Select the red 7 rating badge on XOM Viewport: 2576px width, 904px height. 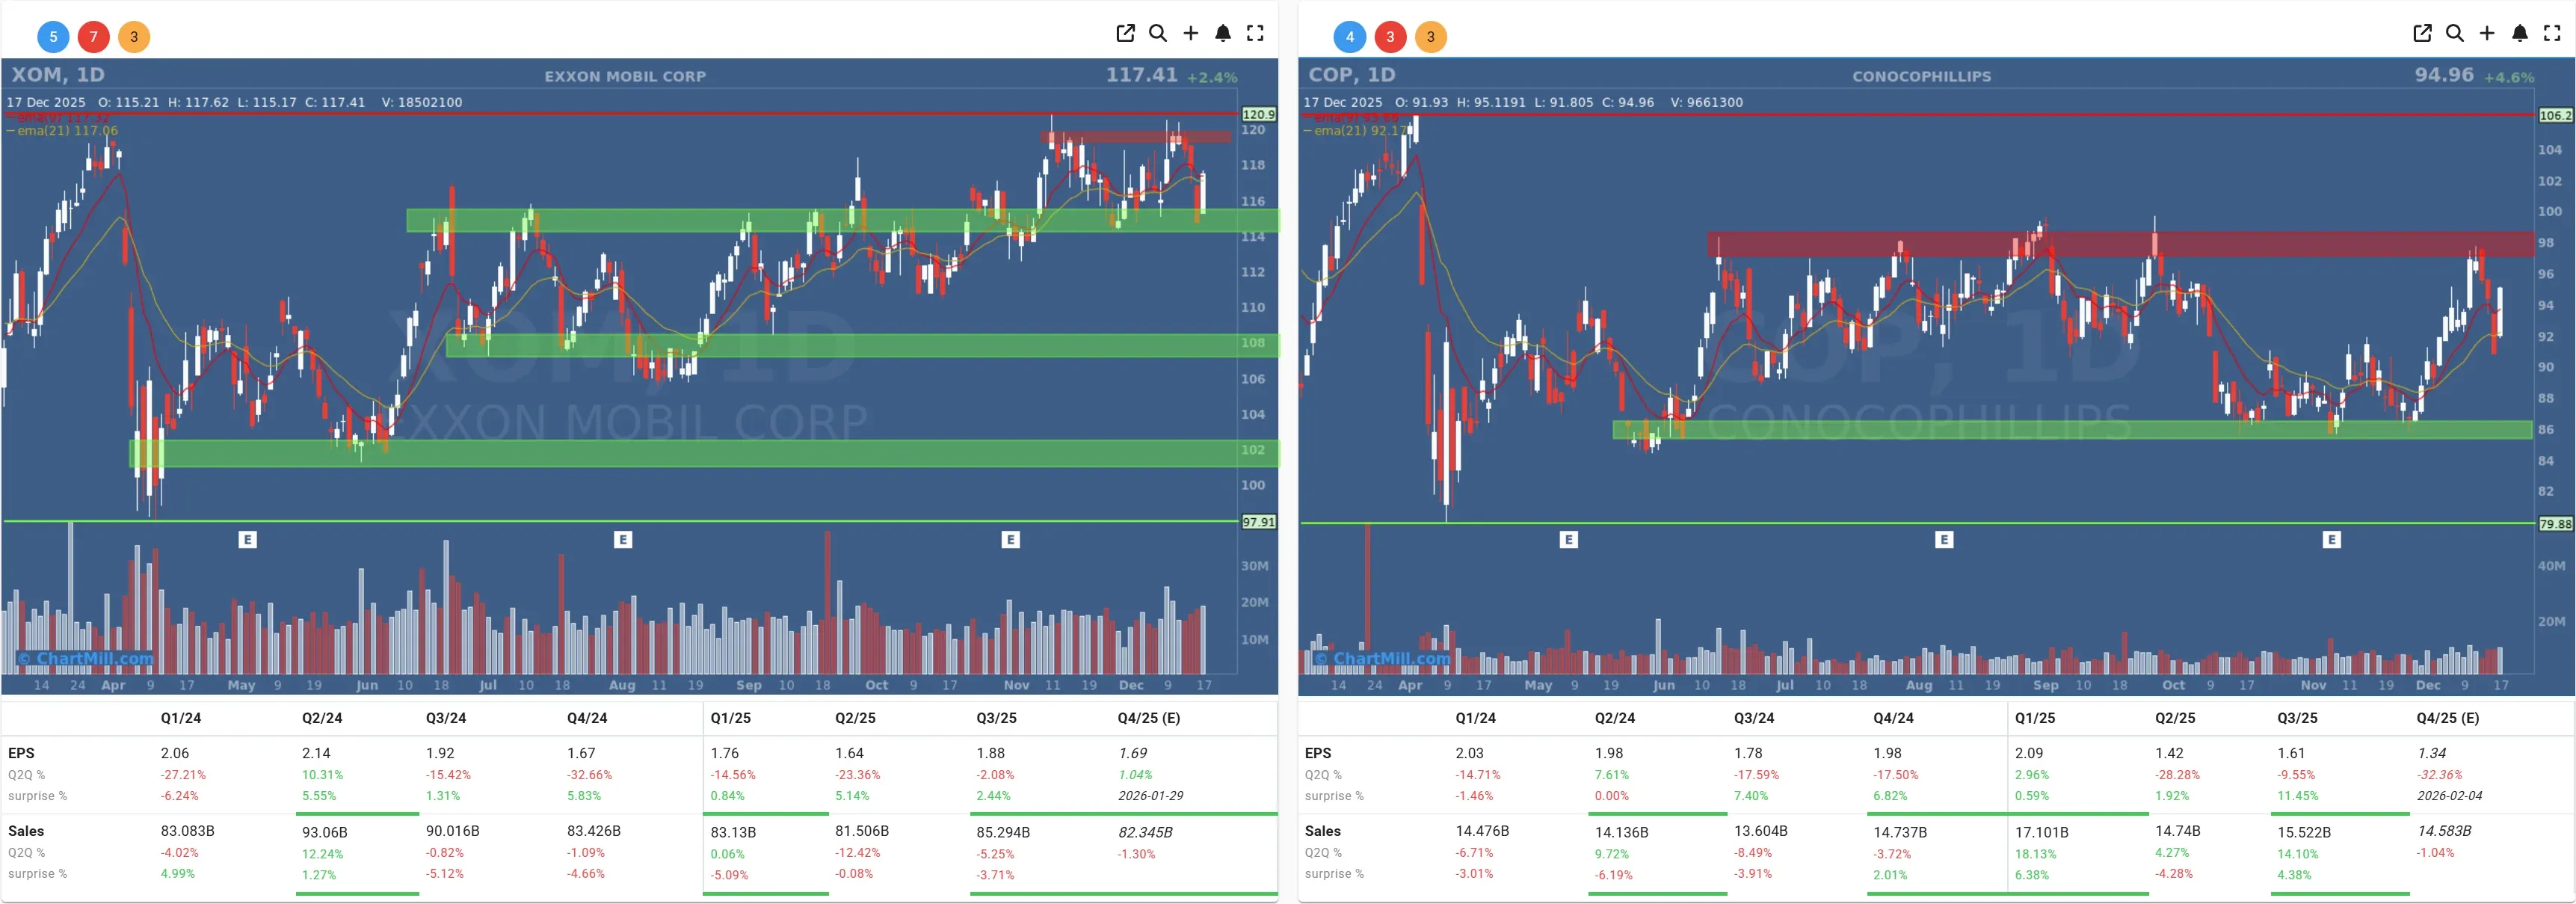[x=94, y=37]
